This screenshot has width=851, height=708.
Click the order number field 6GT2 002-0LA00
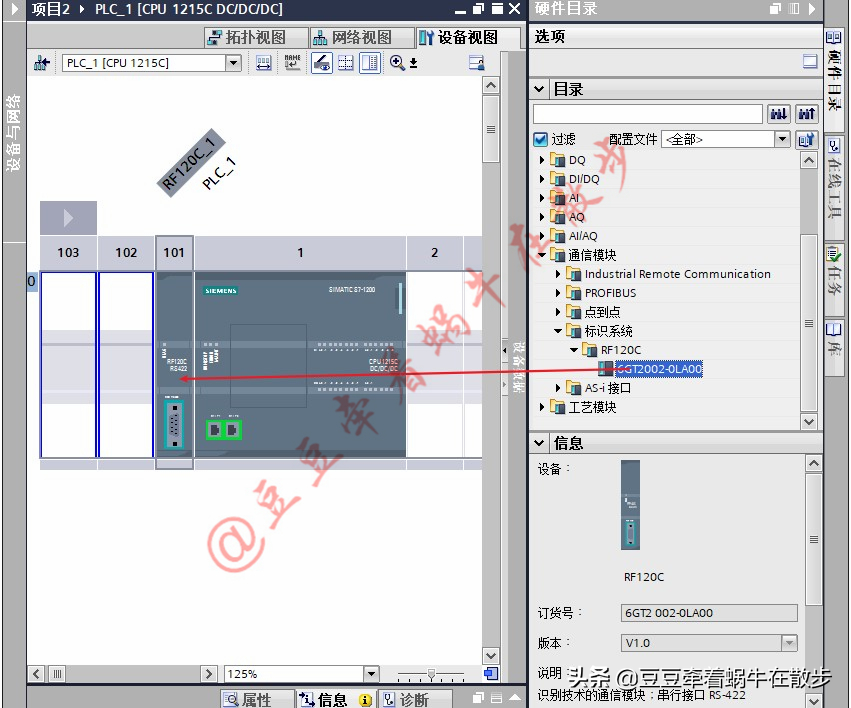[709, 613]
